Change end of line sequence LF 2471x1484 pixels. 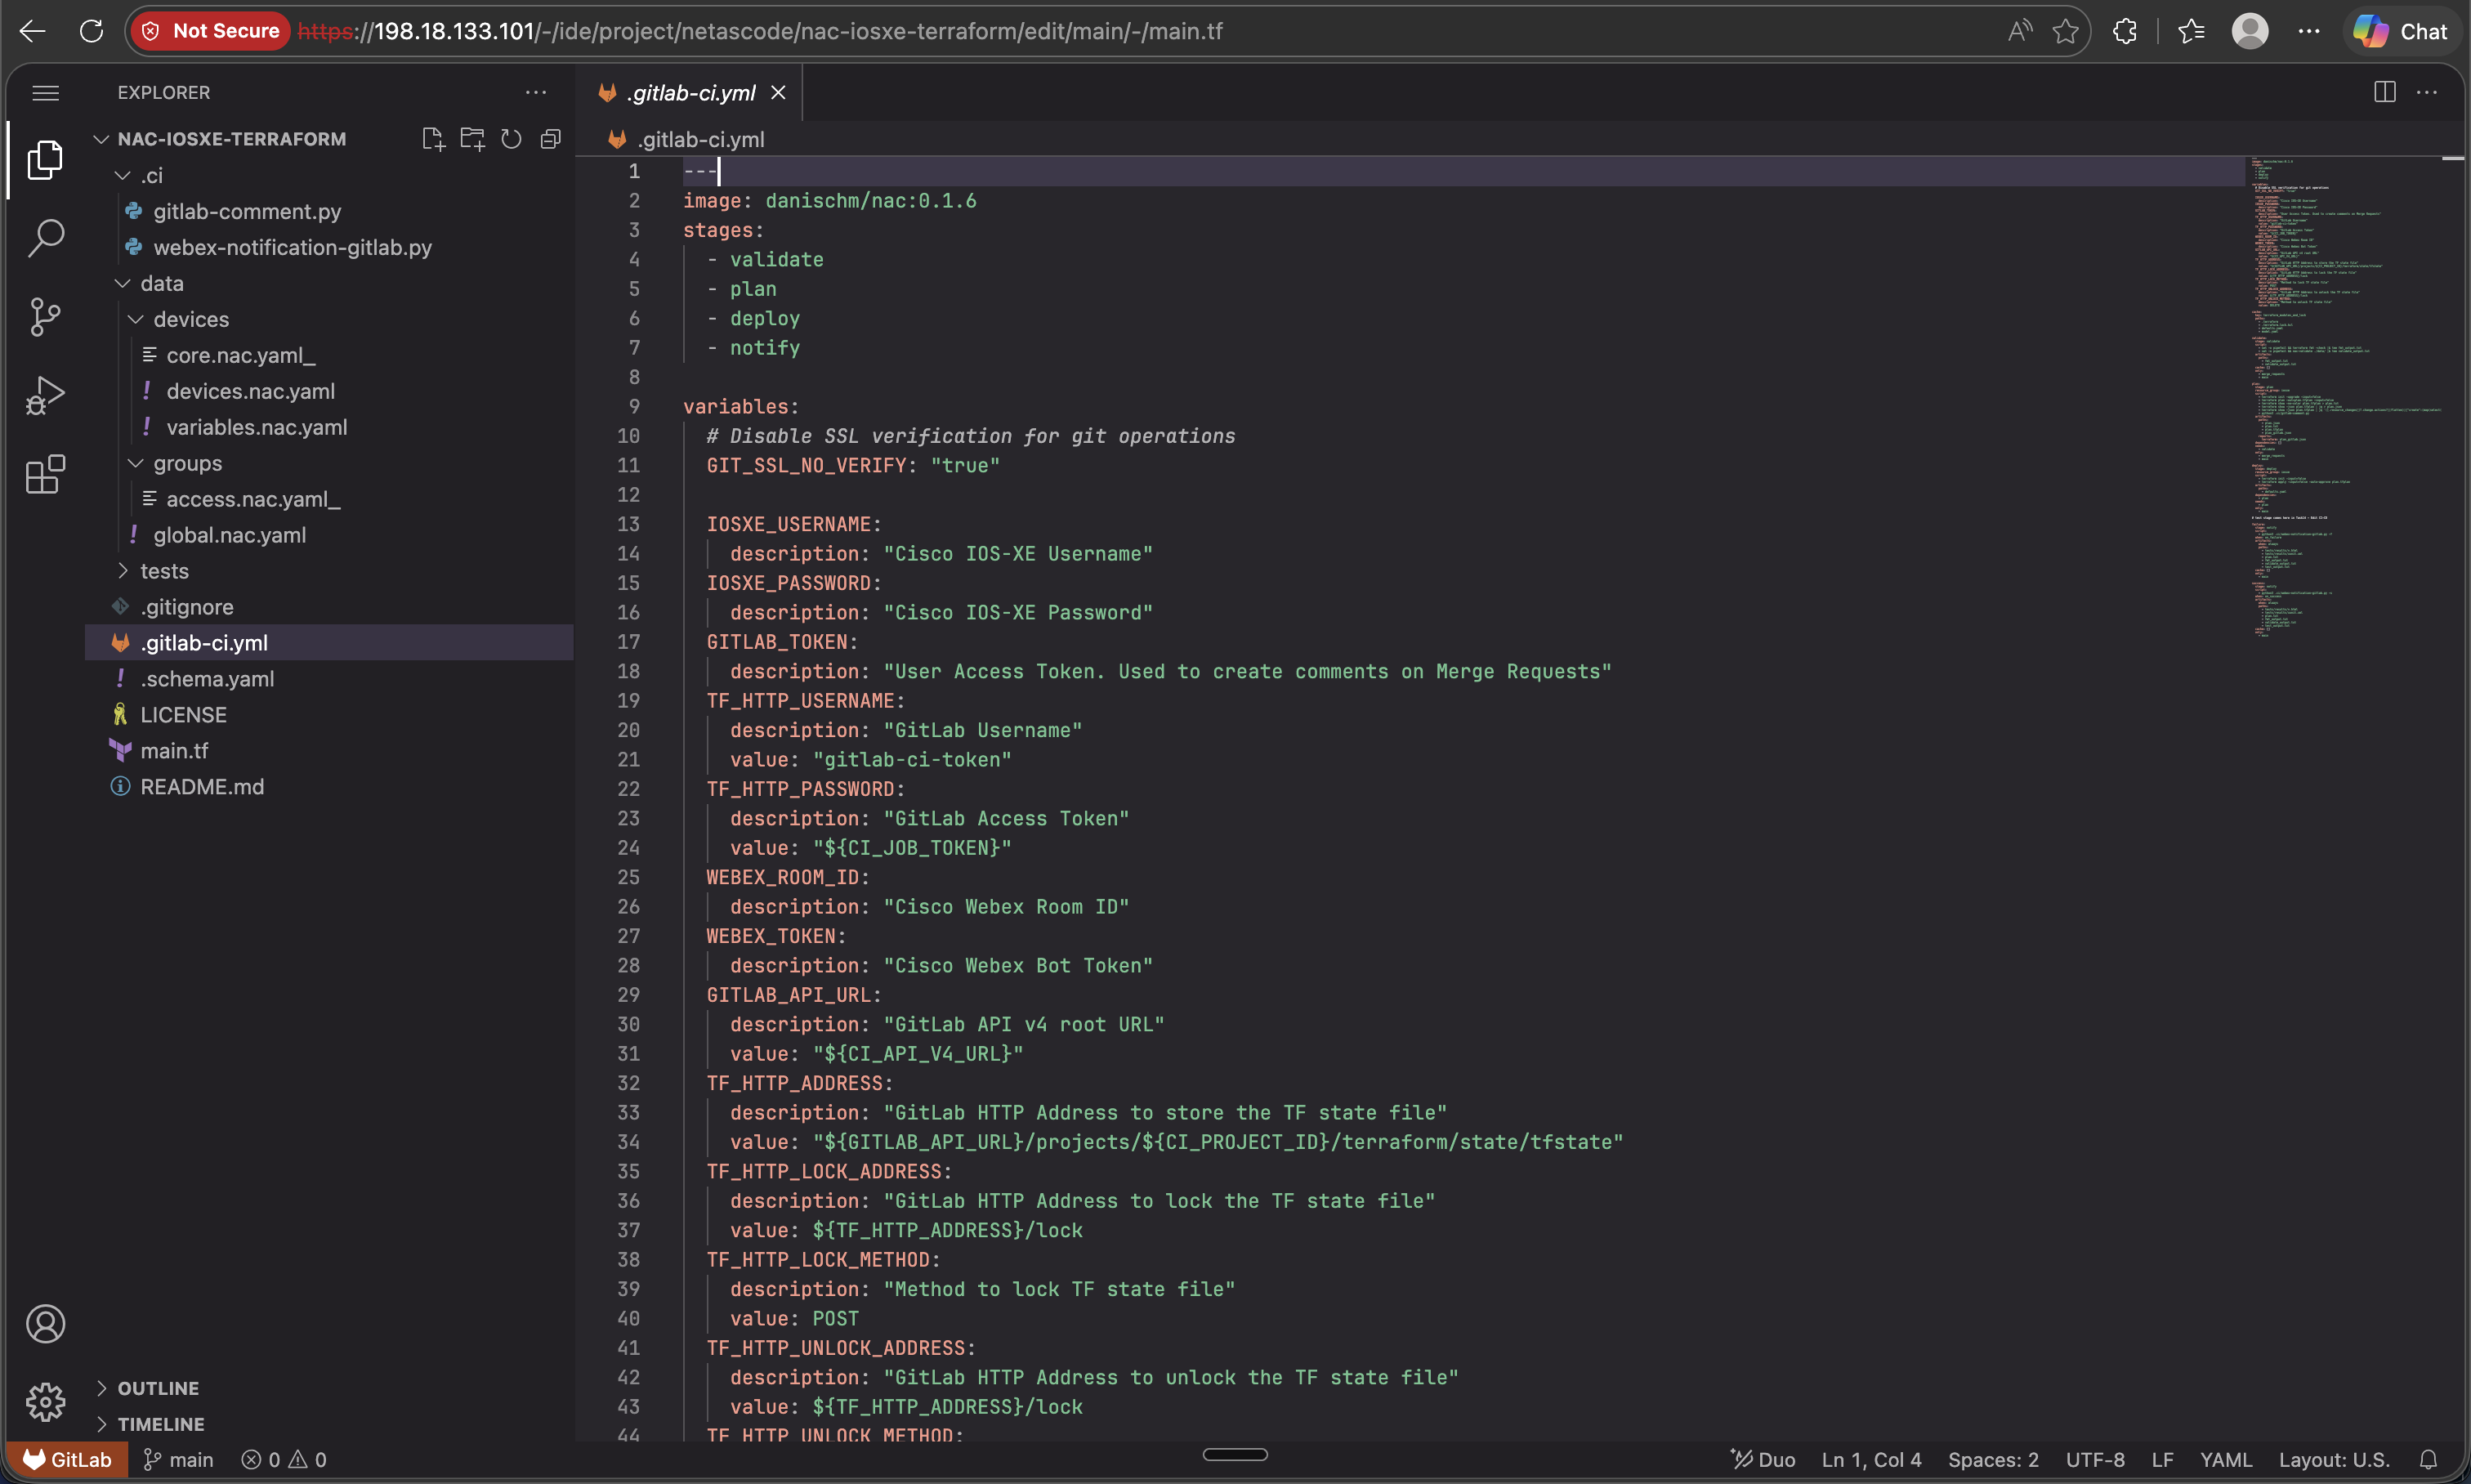coord(2163,1459)
